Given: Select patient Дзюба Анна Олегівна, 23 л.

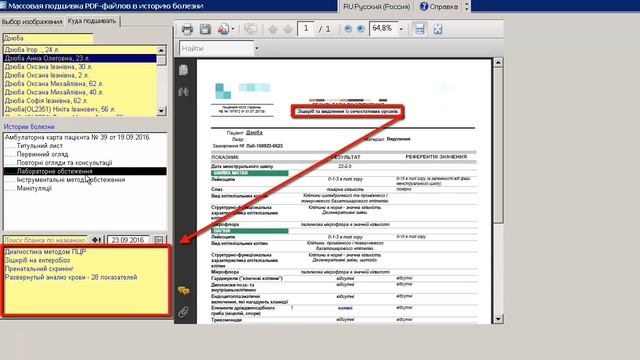Looking at the screenshot, I should [x=80, y=58].
